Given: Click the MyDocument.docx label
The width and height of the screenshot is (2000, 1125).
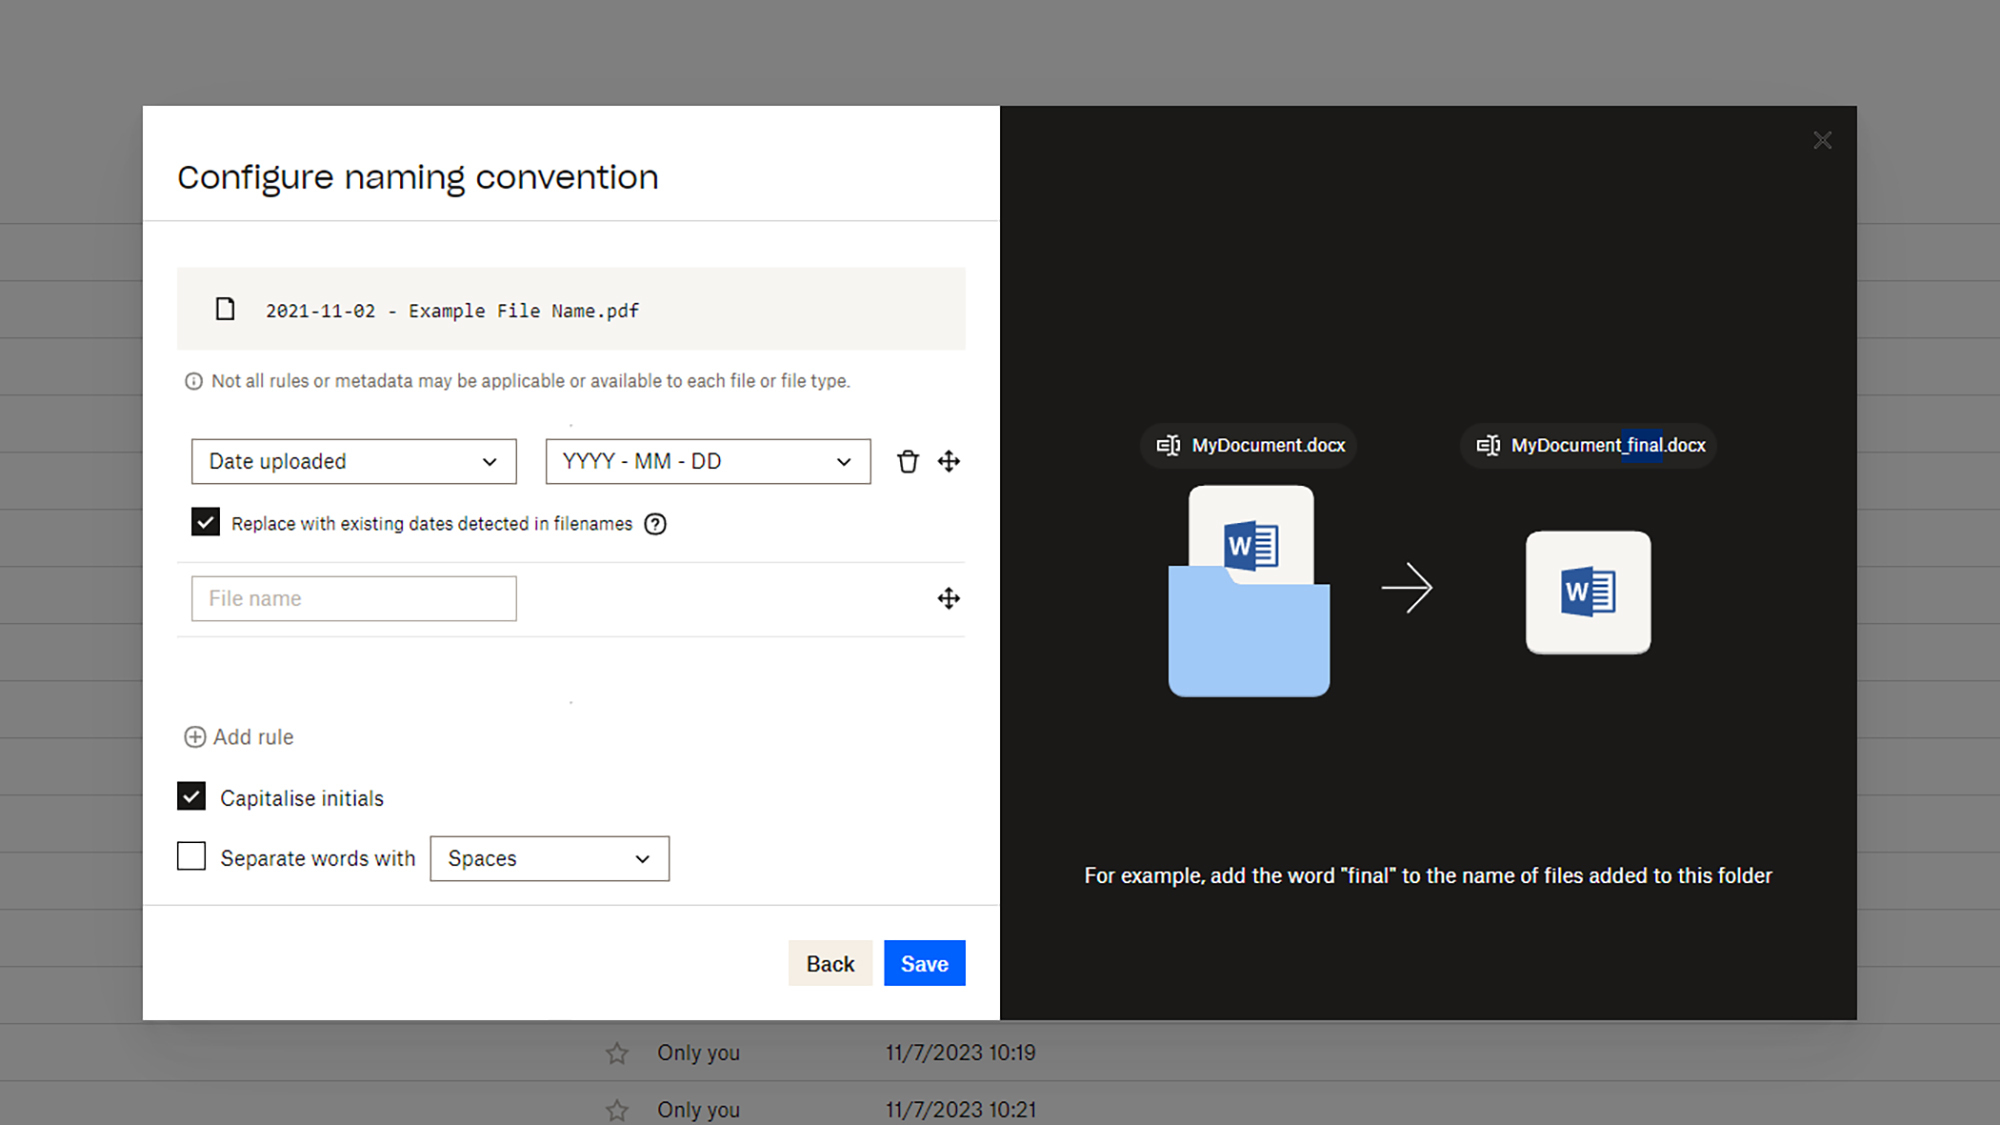Looking at the screenshot, I should pos(1268,445).
